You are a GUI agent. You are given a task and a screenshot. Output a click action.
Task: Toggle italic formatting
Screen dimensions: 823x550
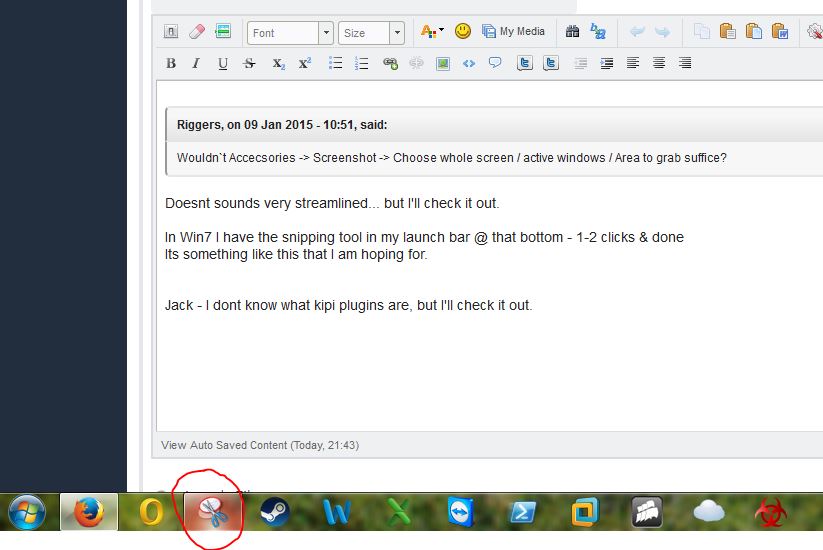click(196, 64)
